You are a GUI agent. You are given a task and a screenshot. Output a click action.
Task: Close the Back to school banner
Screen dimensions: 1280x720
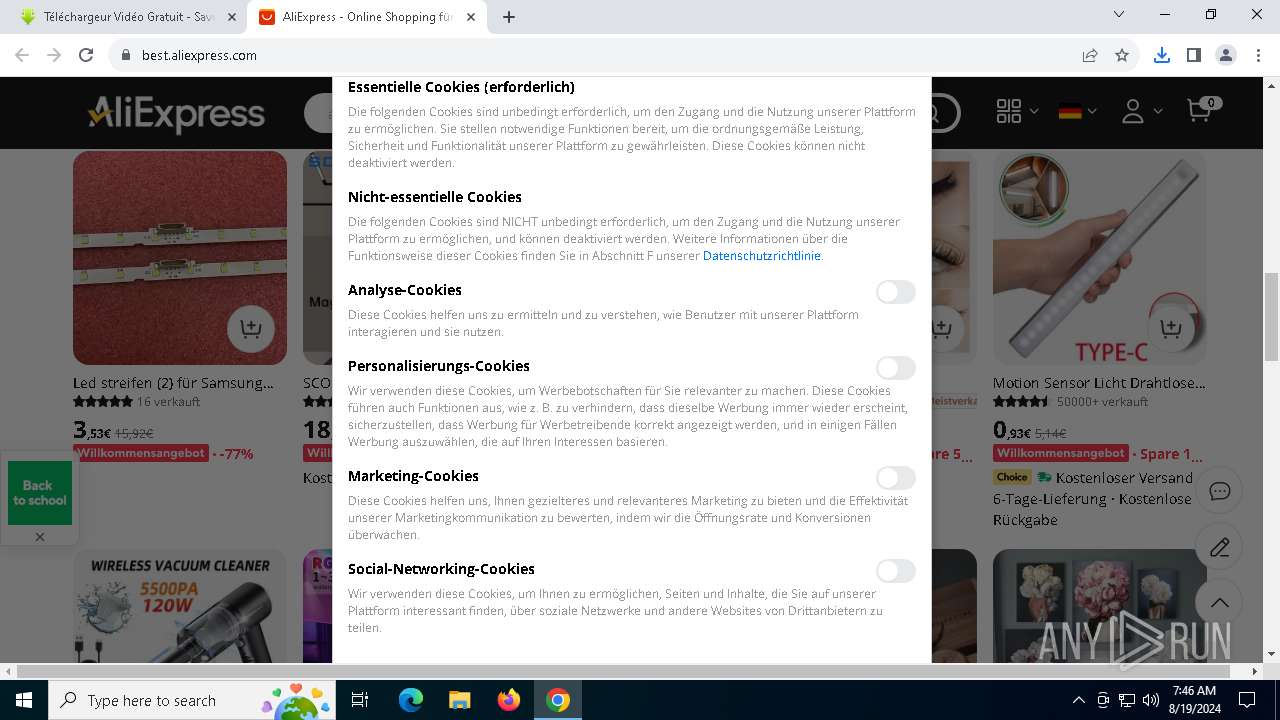click(40, 537)
